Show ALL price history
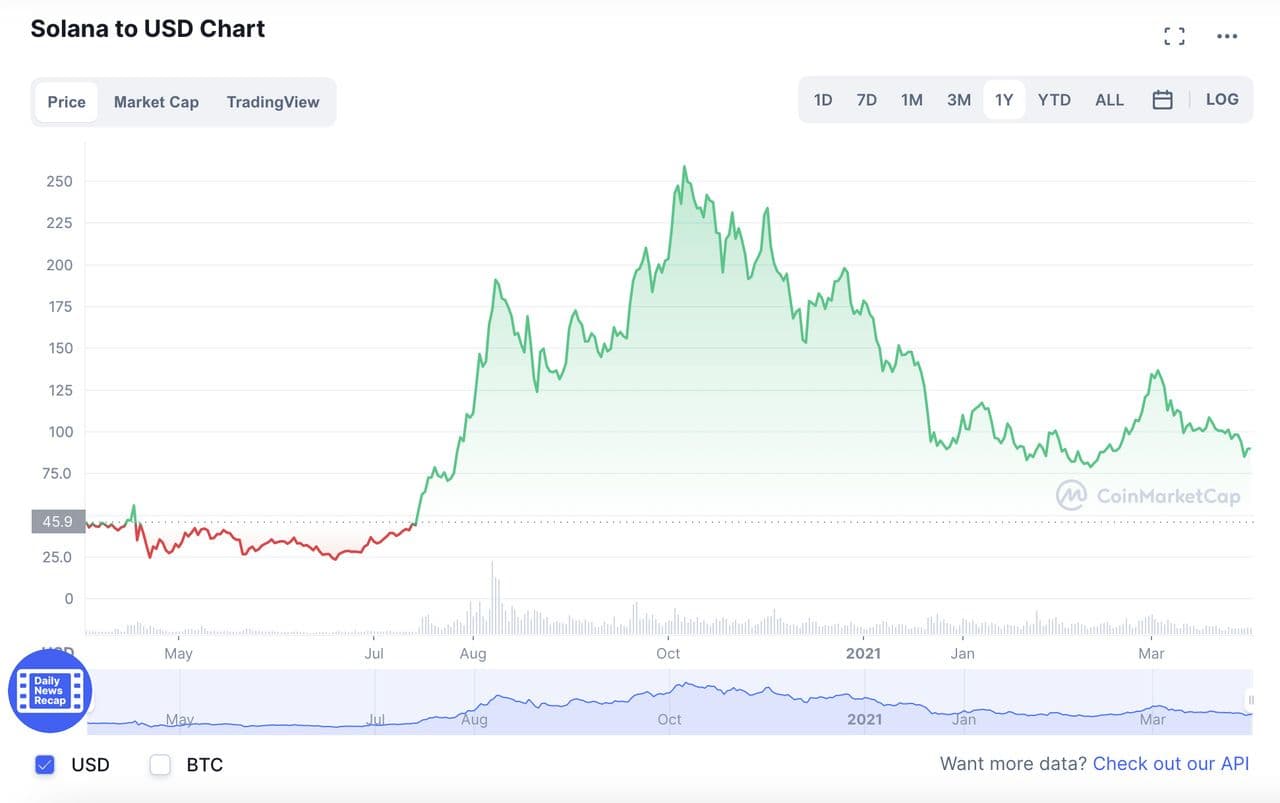1280x803 pixels. tap(1109, 100)
